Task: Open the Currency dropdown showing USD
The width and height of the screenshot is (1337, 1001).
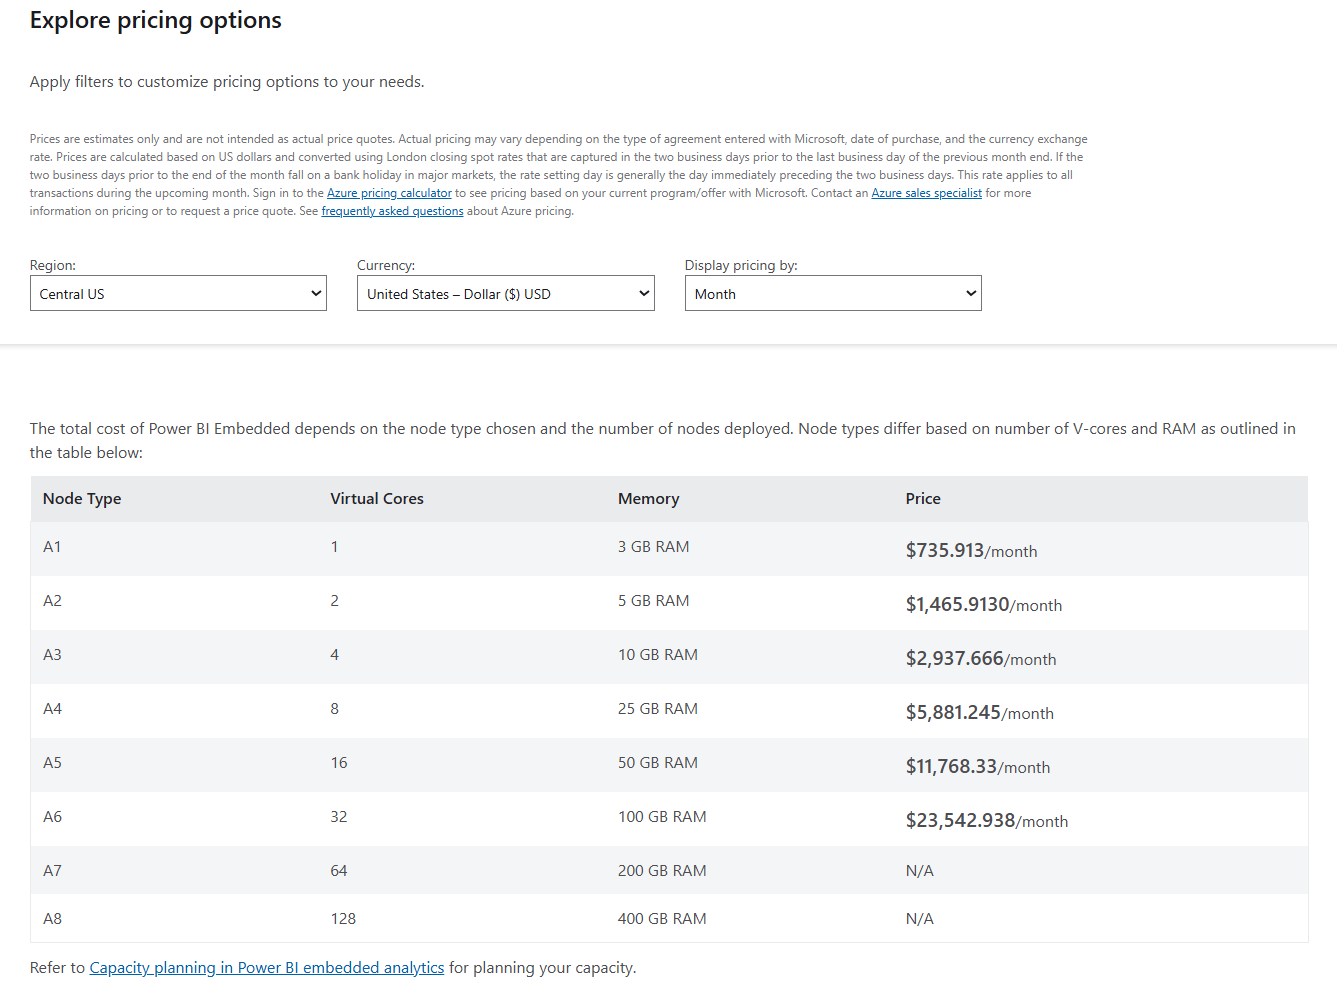Action: (x=505, y=293)
